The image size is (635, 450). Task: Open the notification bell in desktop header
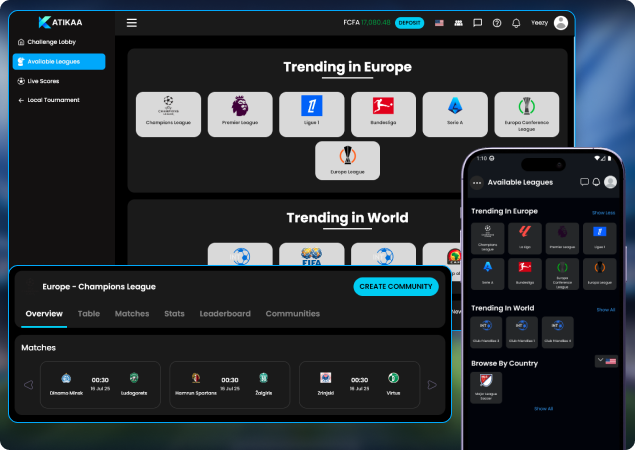[x=516, y=23]
